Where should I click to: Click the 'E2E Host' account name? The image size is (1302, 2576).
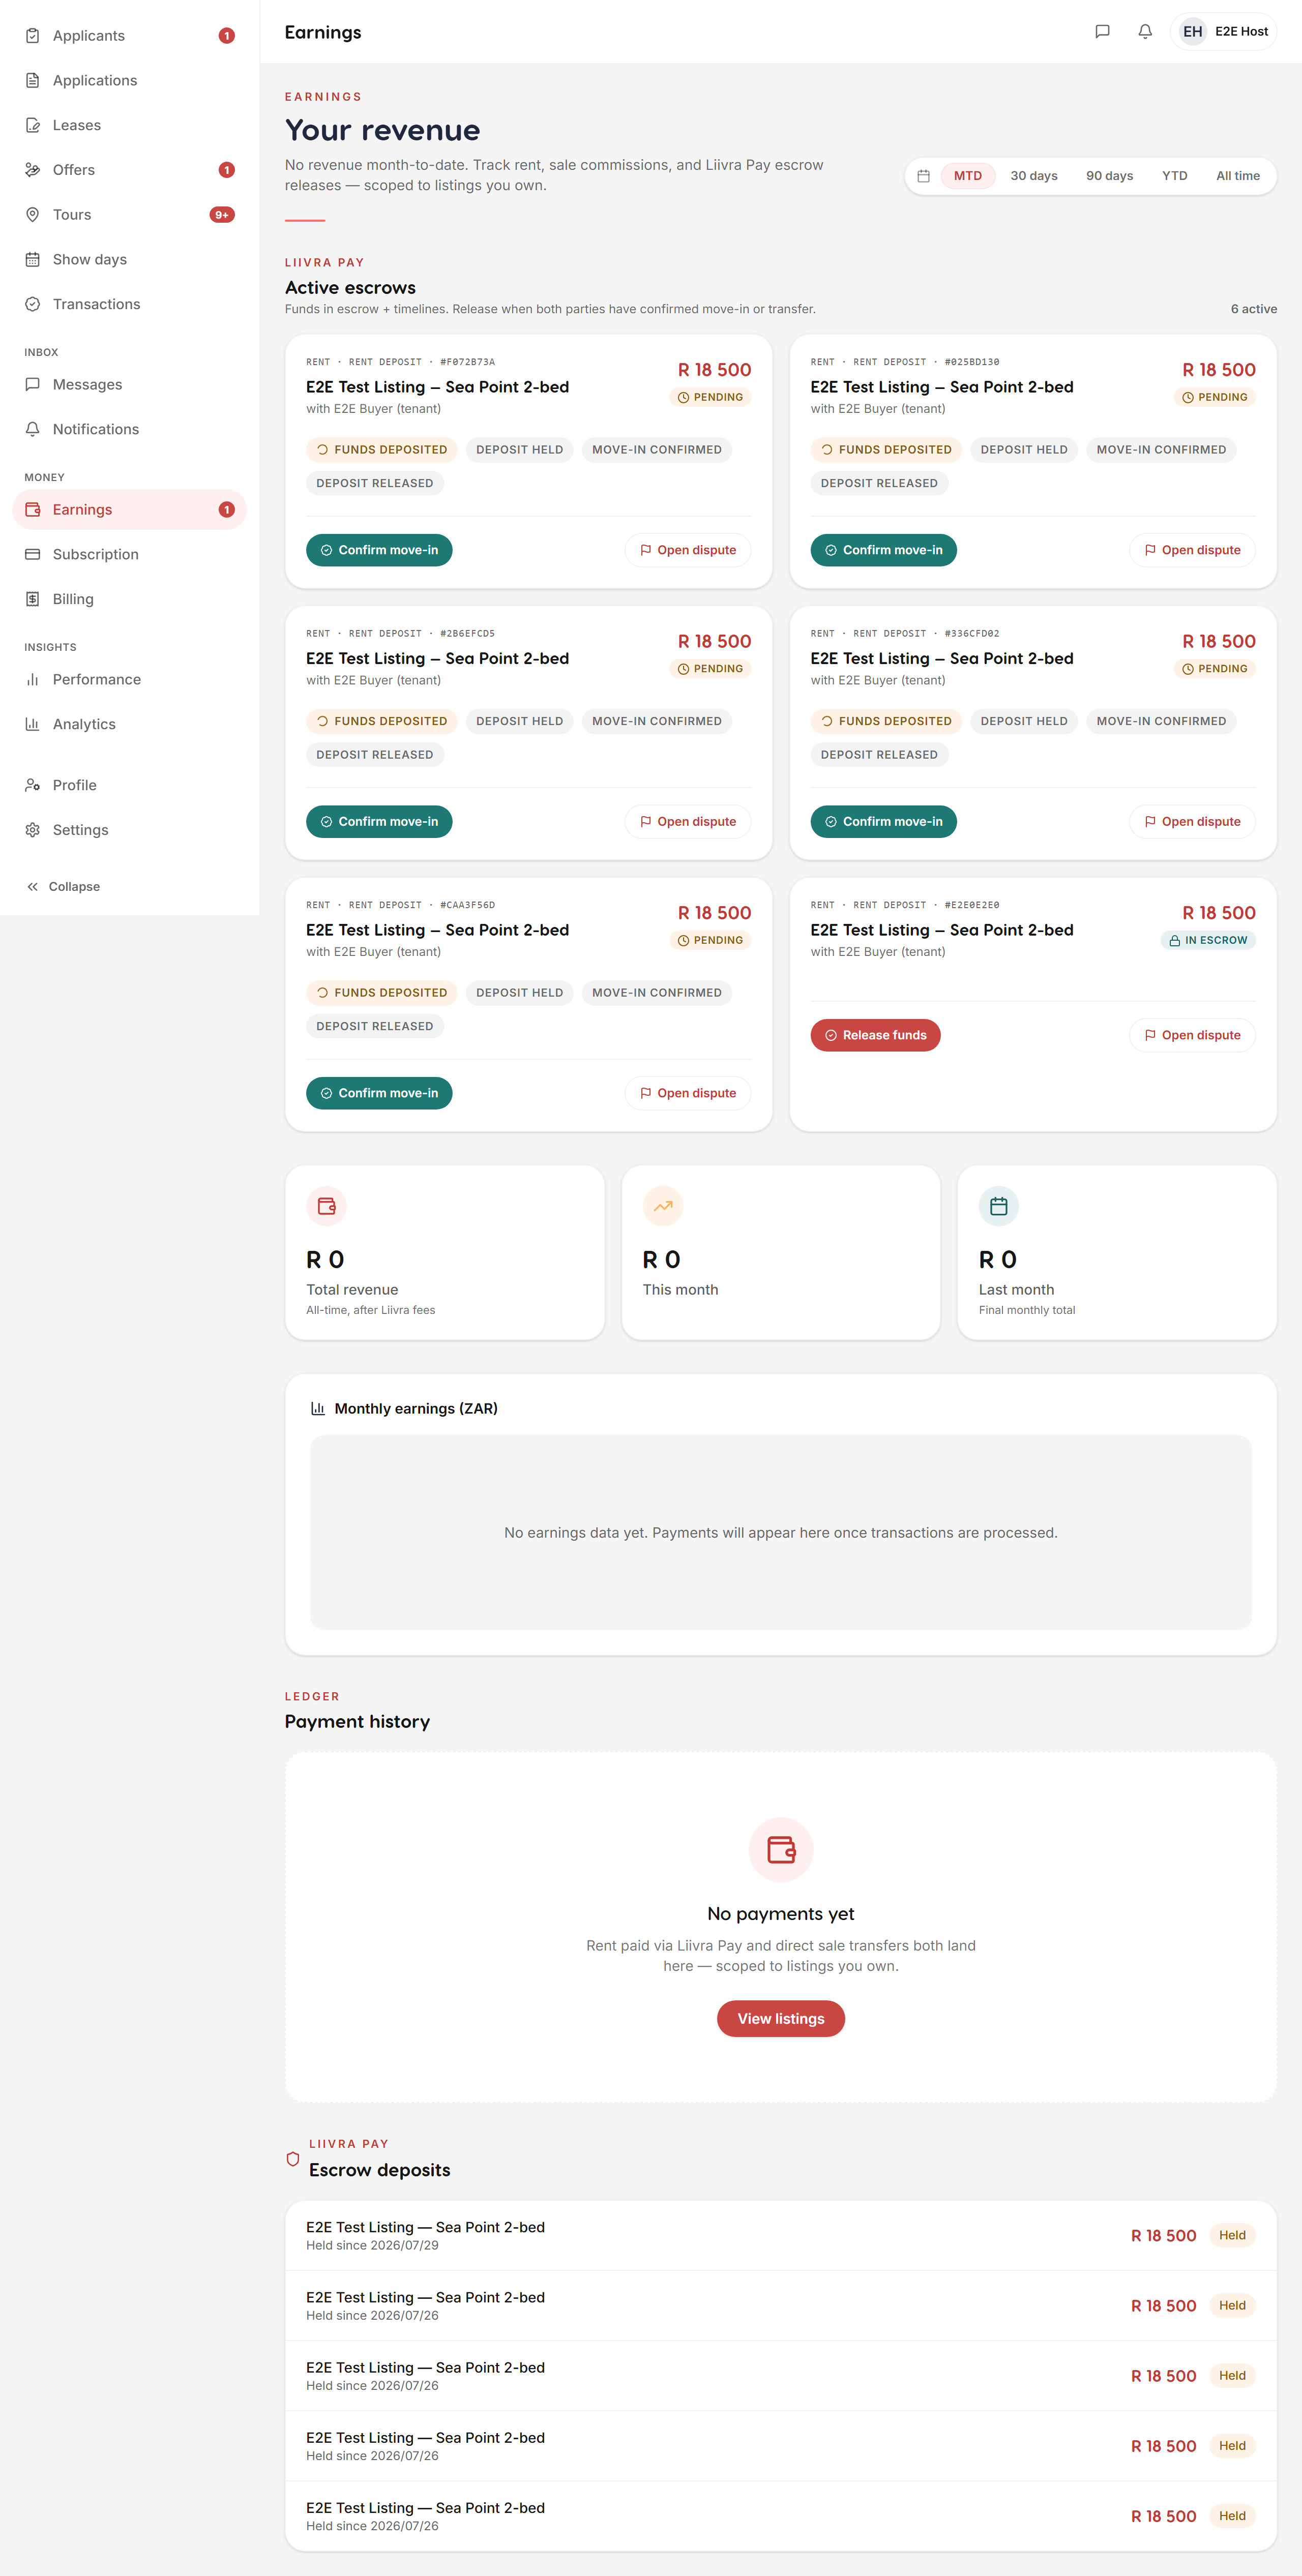1241,32
